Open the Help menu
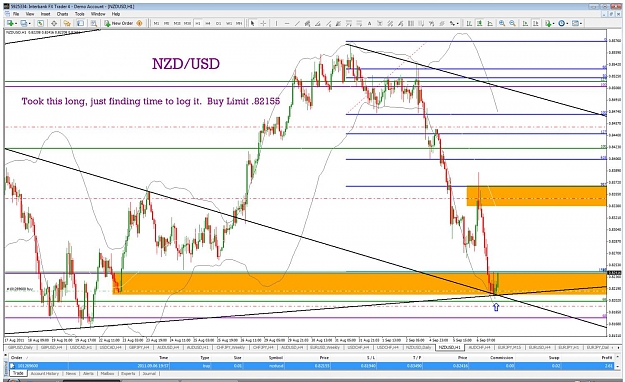 click(x=116, y=14)
